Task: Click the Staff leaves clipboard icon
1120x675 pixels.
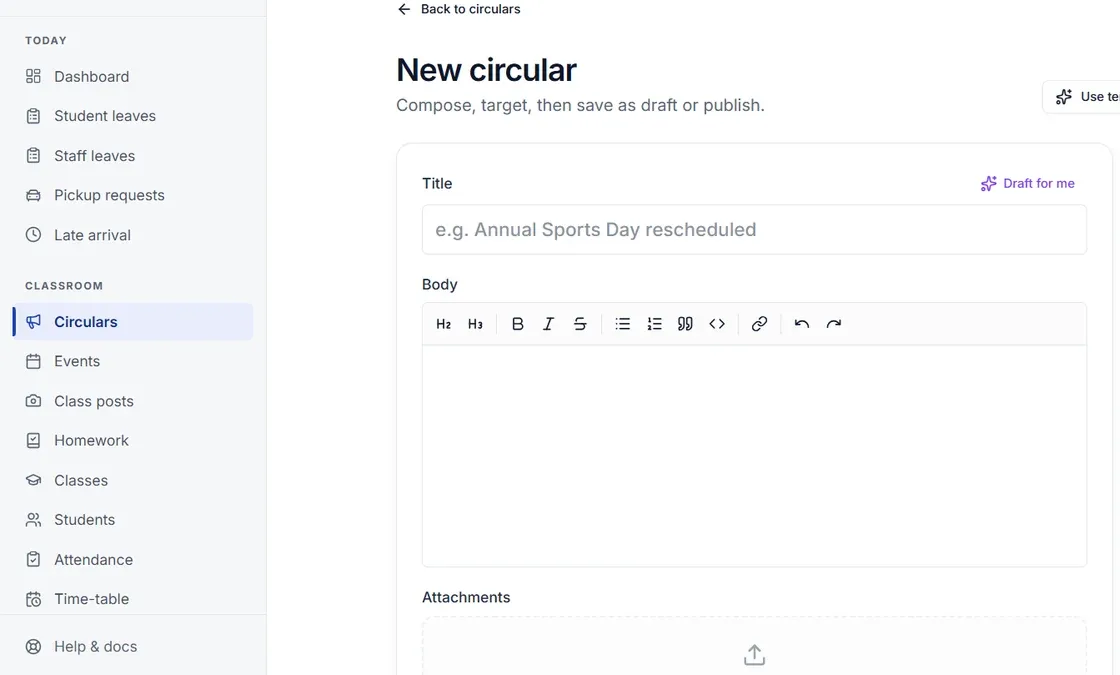Action: 34,156
